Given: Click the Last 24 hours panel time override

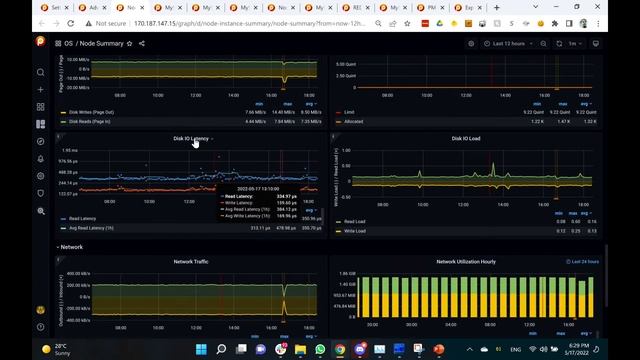Looking at the screenshot, I should coord(583,262).
